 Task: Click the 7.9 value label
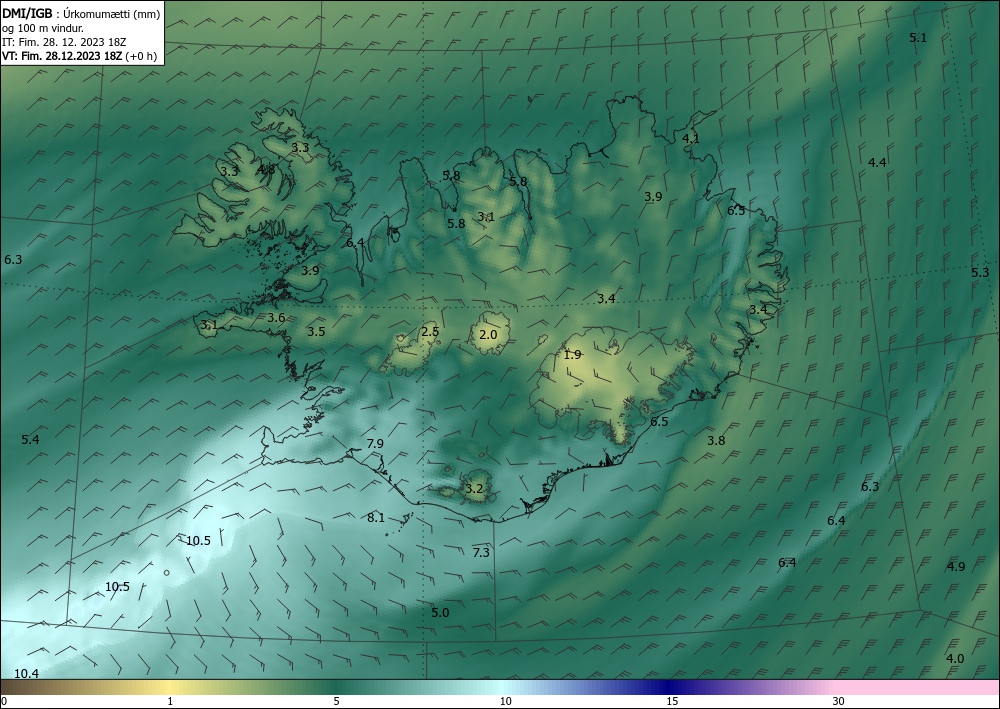[375, 444]
